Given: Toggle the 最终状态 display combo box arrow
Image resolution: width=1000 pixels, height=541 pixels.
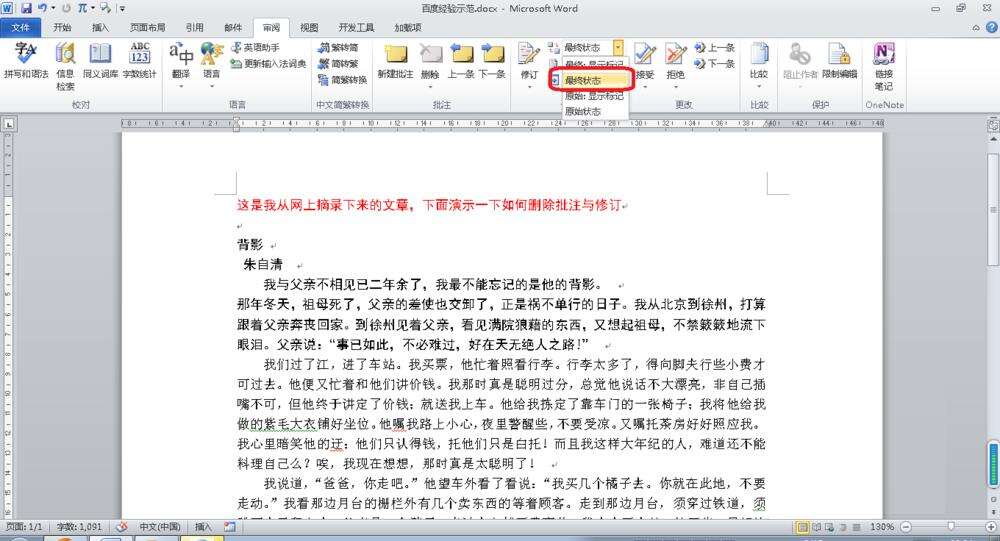Looking at the screenshot, I should (618, 48).
